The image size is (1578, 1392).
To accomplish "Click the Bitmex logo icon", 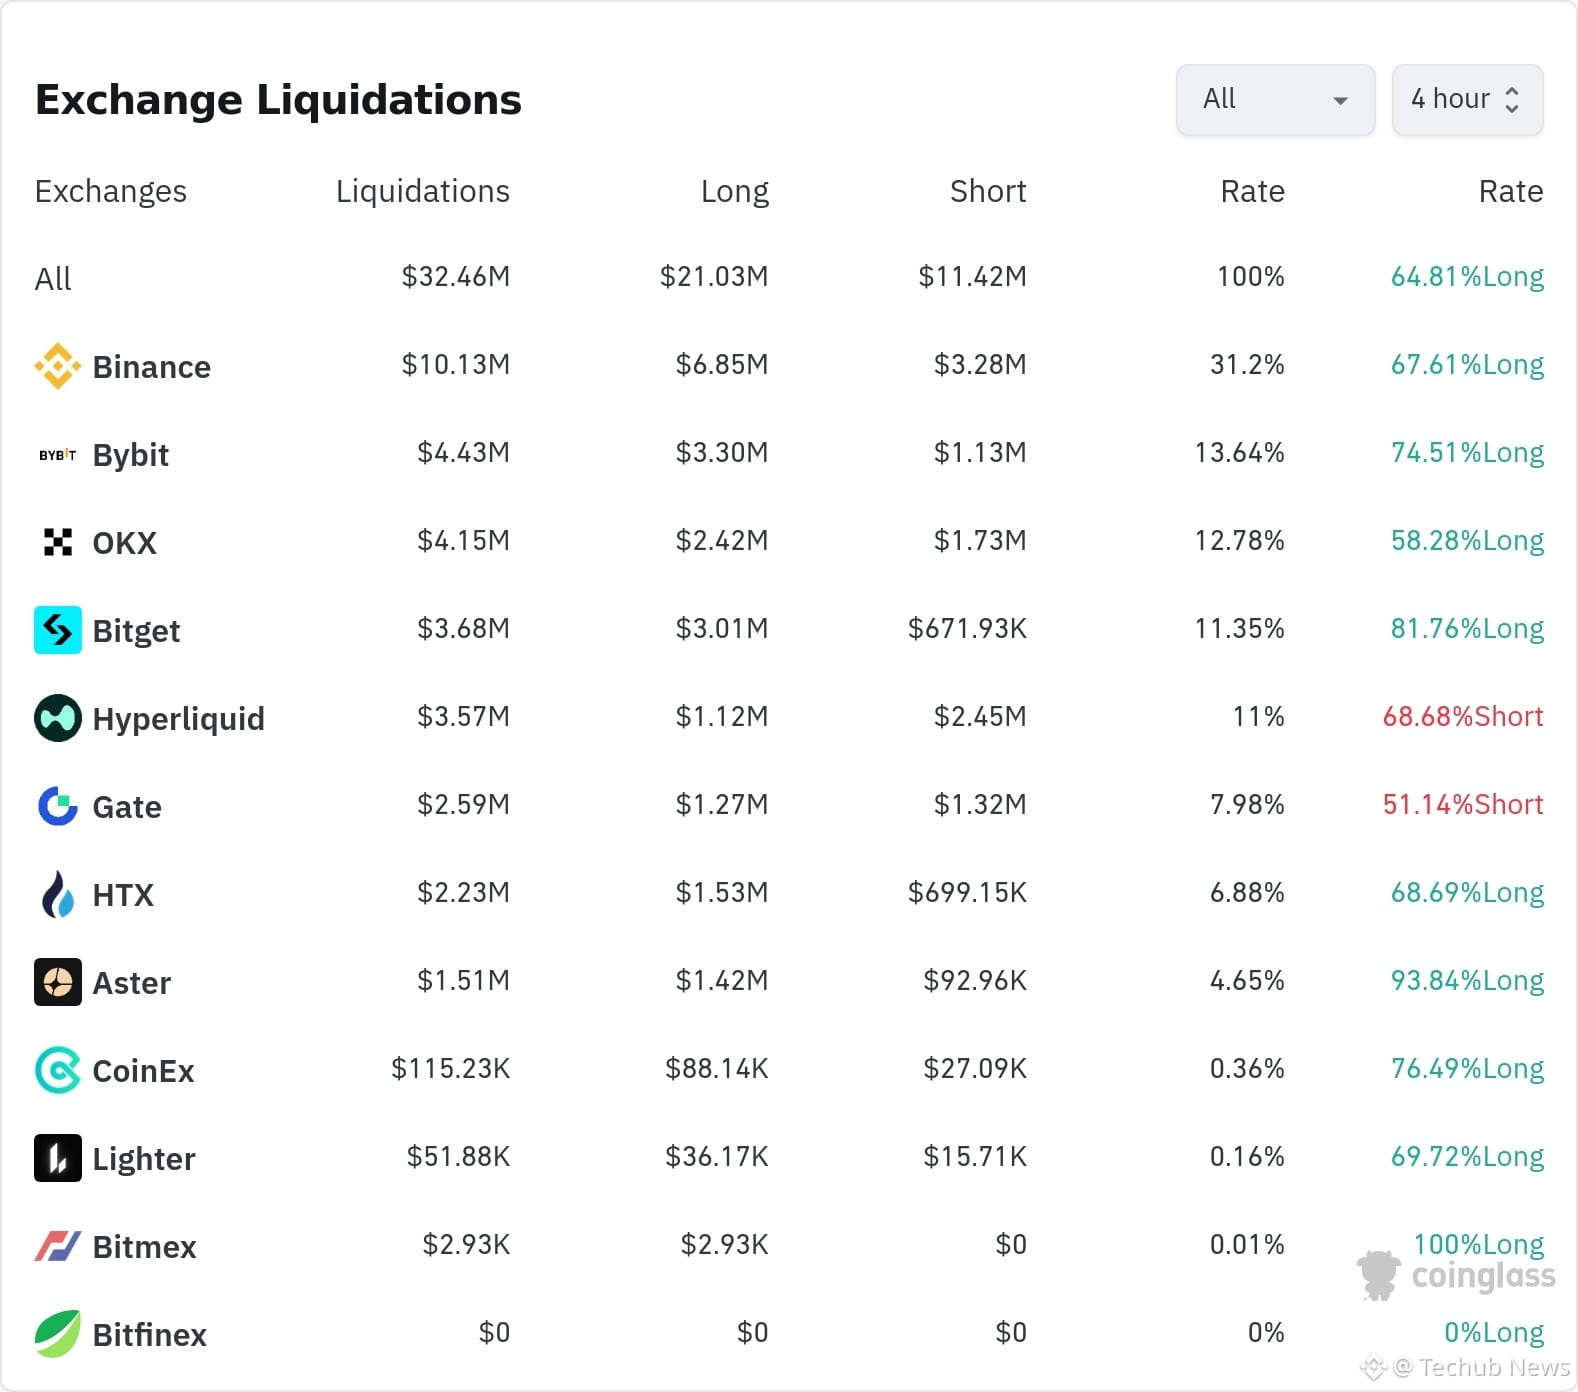I will [58, 1246].
